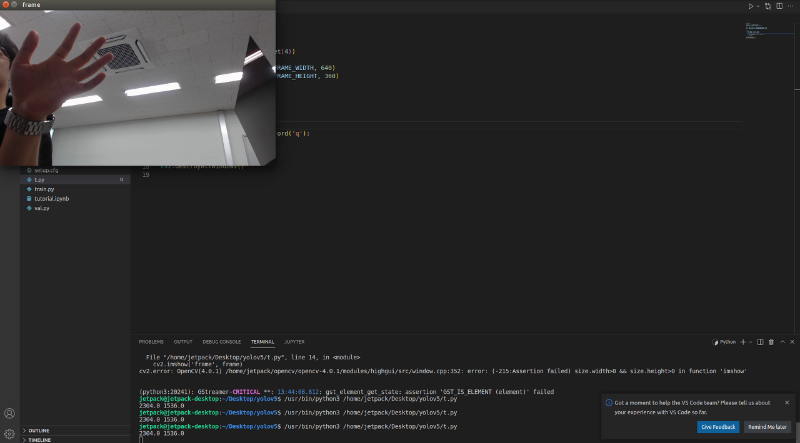Open the source control changes icon in editor toolbar
The height and width of the screenshot is (443, 800).
coord(768,6)
